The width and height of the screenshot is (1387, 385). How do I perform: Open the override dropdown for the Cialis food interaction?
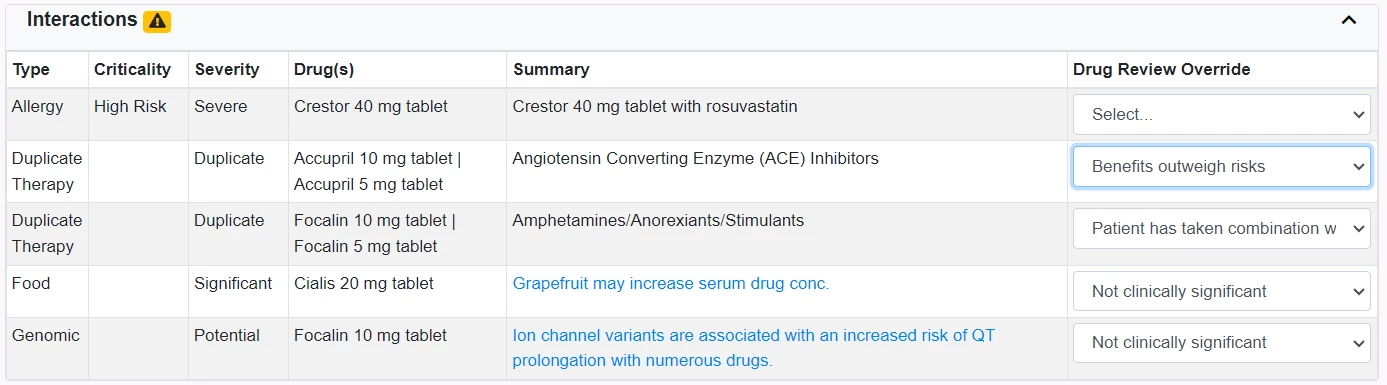[x=1222, y=291]
